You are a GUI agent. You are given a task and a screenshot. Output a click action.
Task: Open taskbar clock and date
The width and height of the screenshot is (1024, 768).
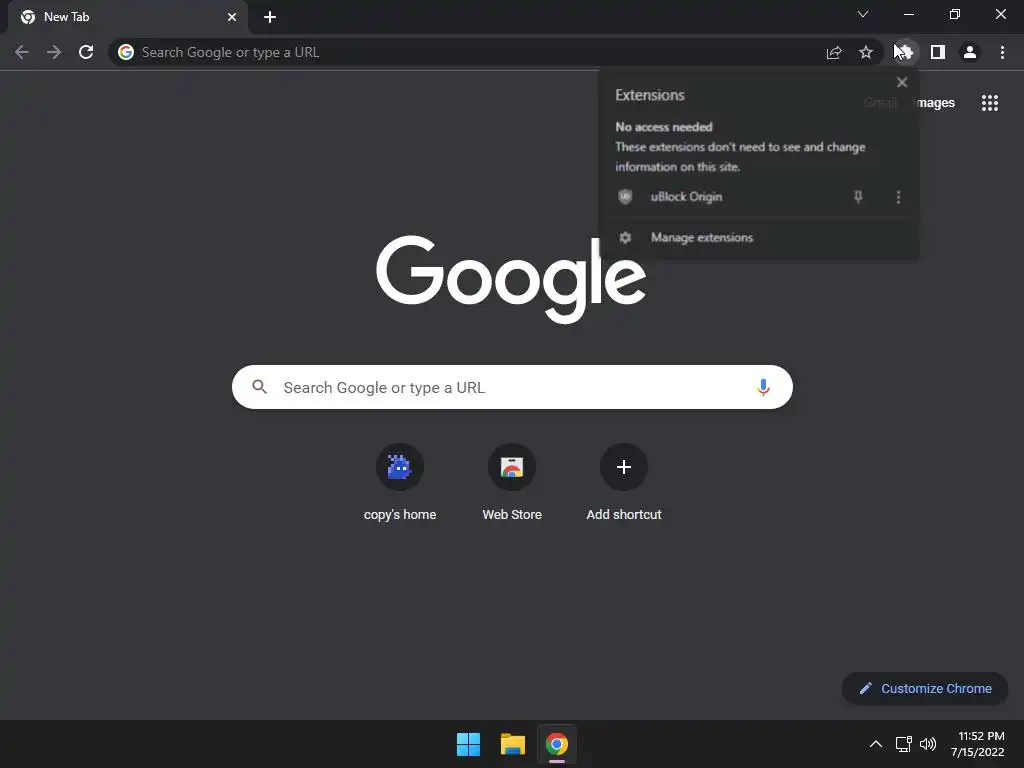pos(978,744)
